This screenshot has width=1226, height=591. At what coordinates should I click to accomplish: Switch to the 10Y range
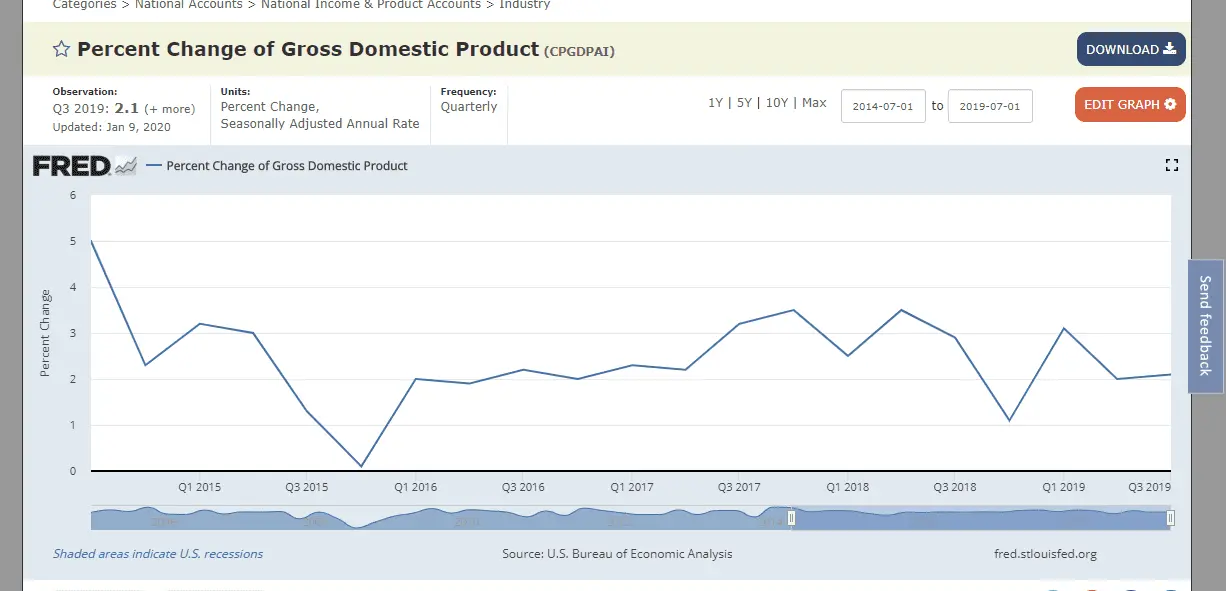click(x=776, y=103)
